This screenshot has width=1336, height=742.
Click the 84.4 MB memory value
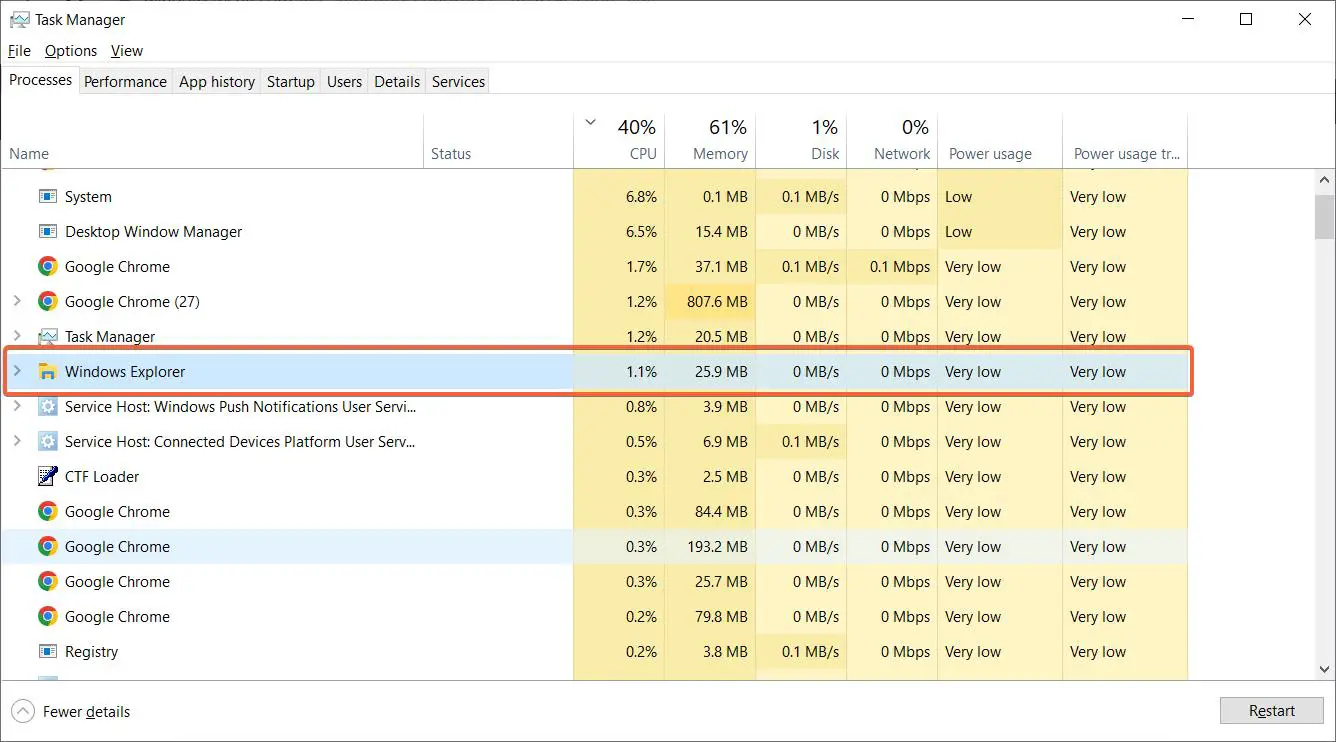coord(721,512)
